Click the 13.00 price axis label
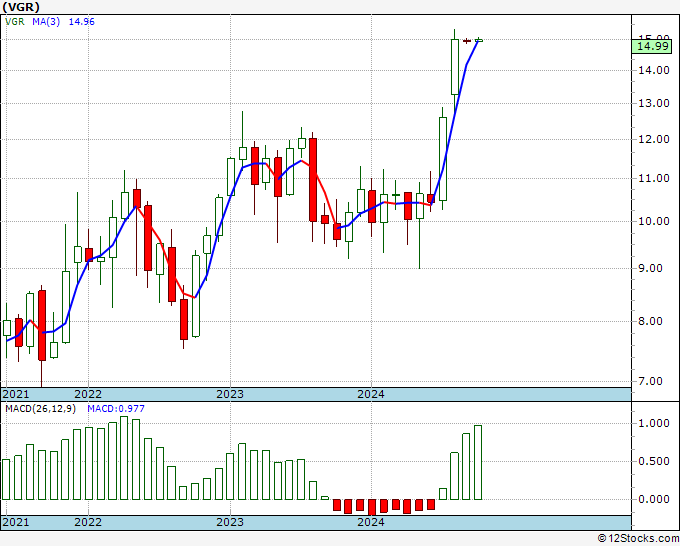 point(654,103)
